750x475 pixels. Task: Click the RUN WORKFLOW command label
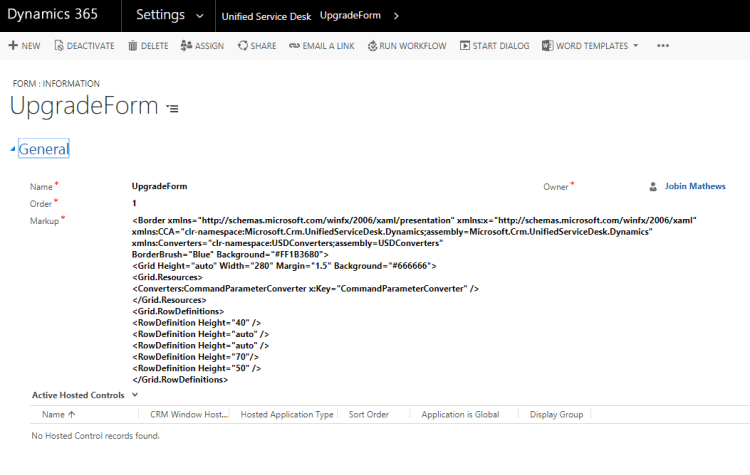click(413, 46)
